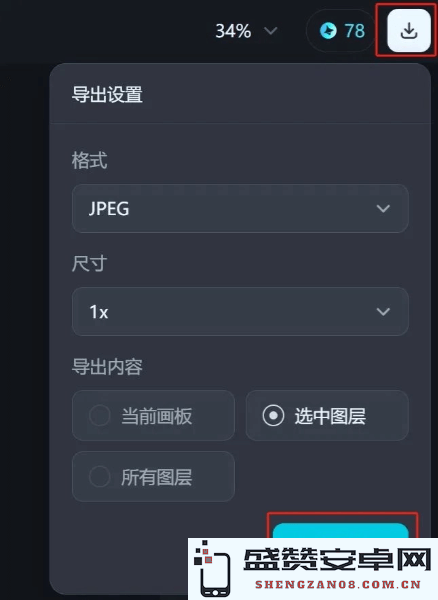This screenshot has height=600, width=438.
Task: Click the cyan export confirm button
Action: pos(340,530)
